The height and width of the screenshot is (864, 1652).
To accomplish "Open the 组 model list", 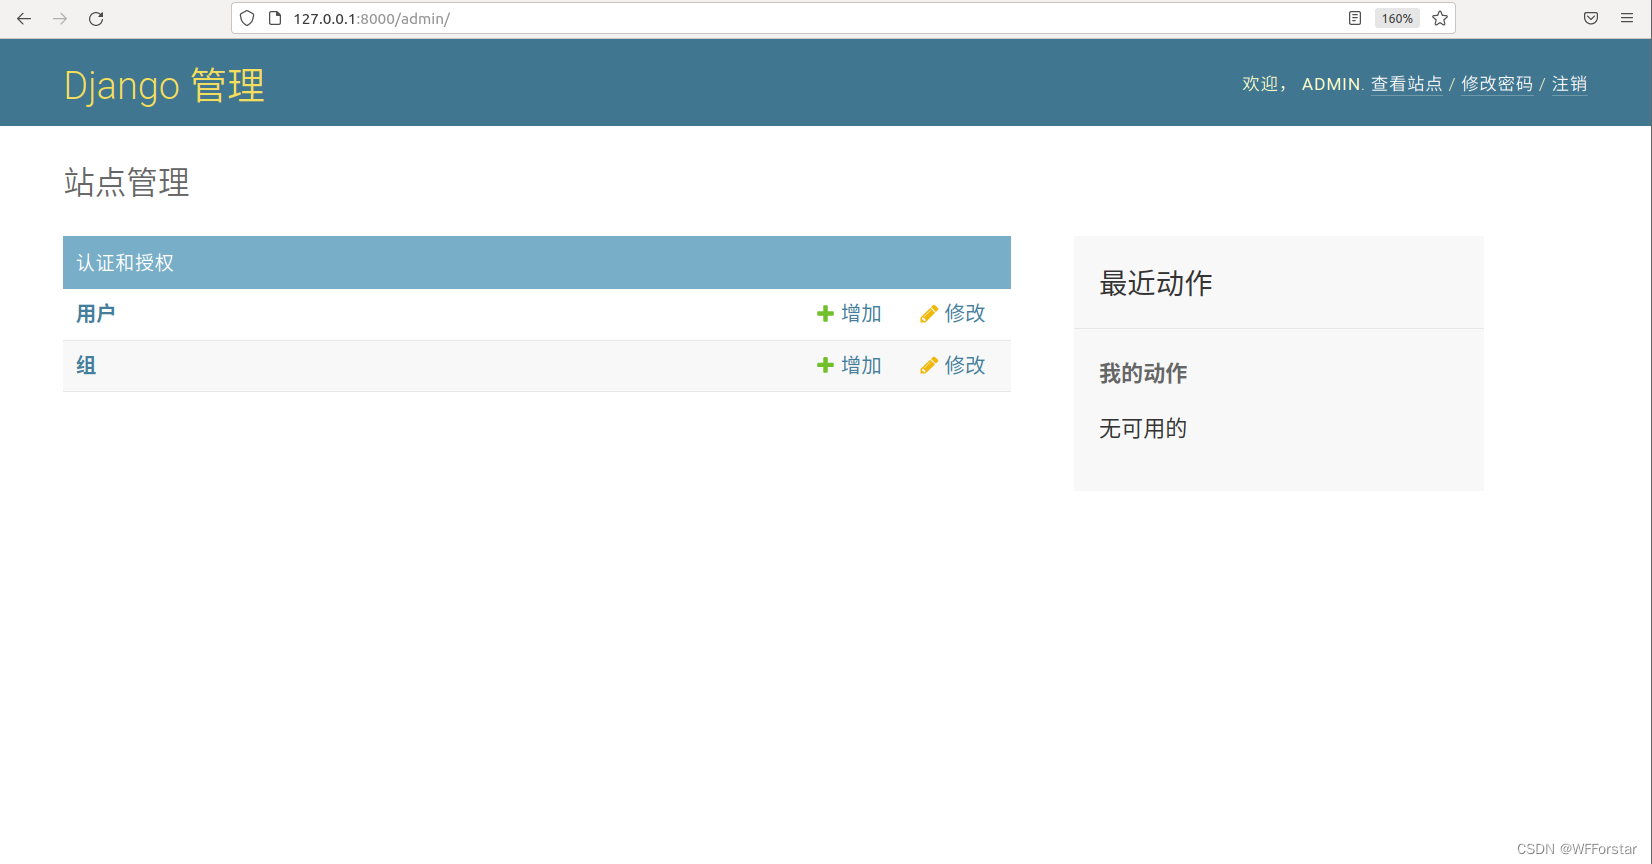I will click(86, 366).
